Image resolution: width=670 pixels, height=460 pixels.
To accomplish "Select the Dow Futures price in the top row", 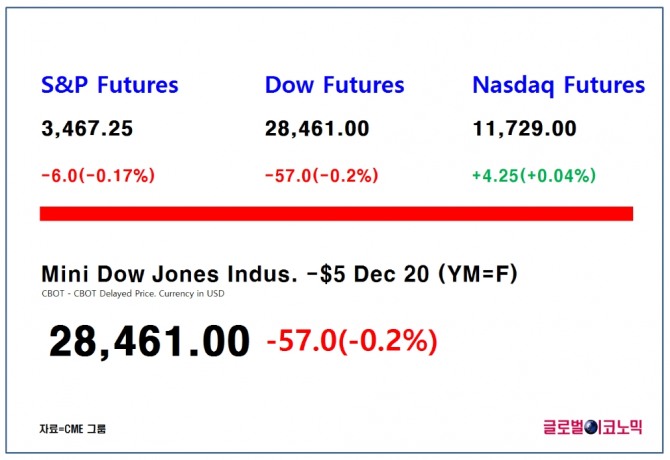I will (x=317, y=129).
